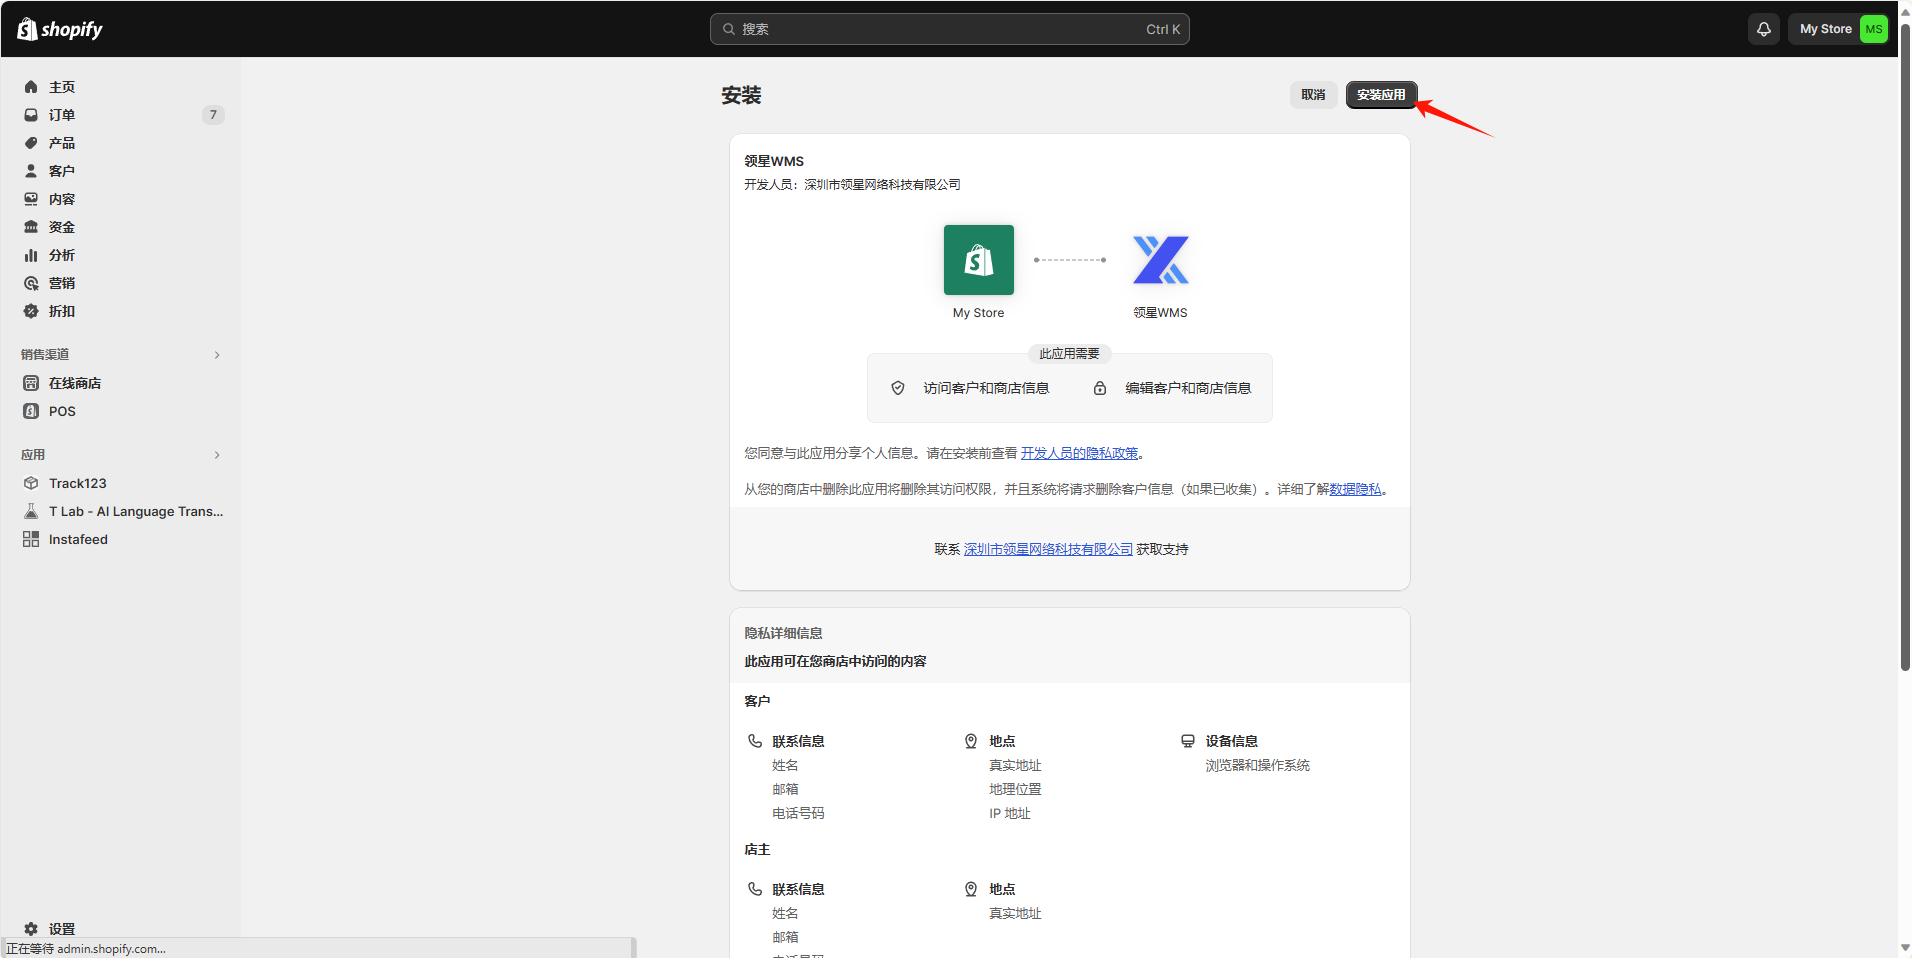Click the analytics bar chart icon
Viewport: 1912px width, 958px height.
pyautogui.click(x=31, y=255)
